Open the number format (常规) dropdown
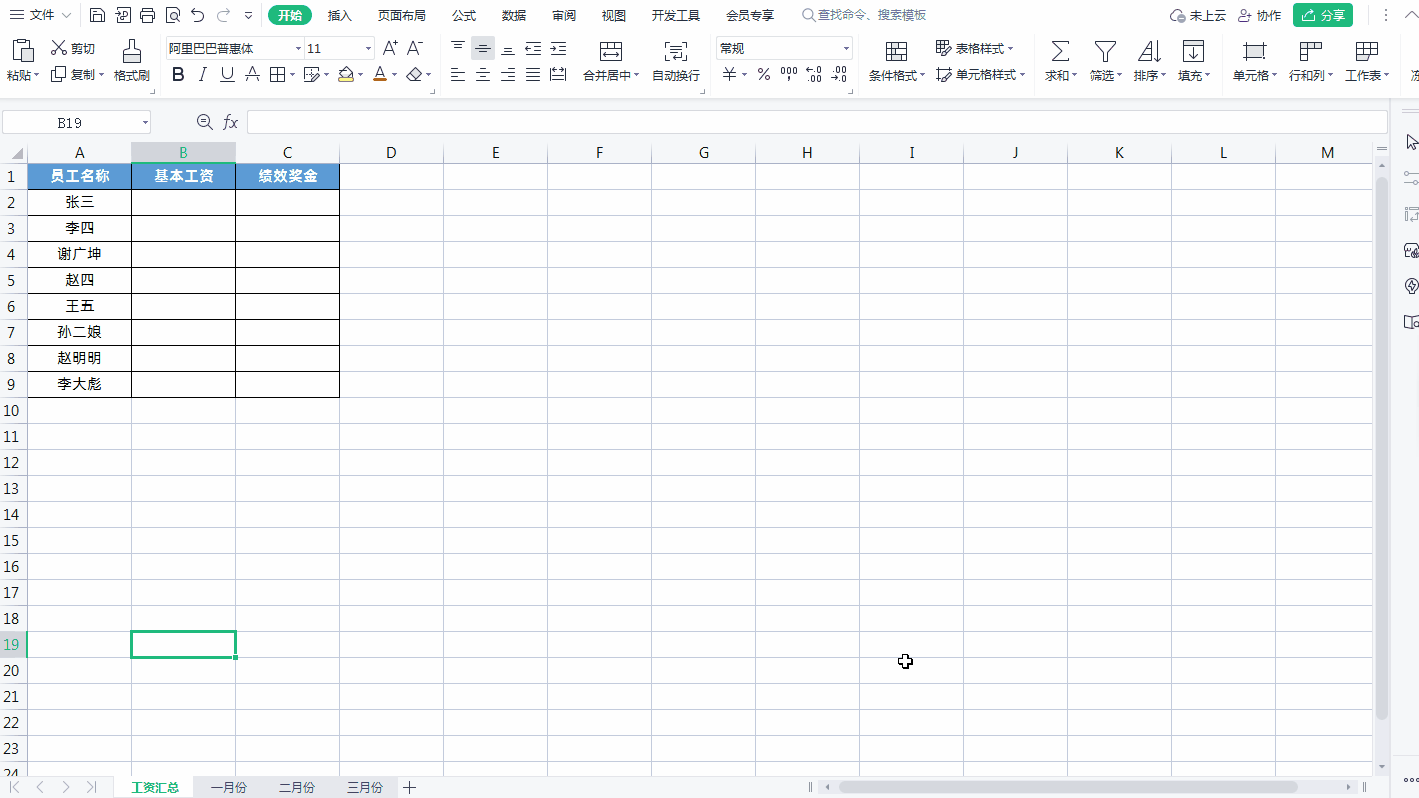This screenshot has width=1419, height=798. [x=846, y=49]
